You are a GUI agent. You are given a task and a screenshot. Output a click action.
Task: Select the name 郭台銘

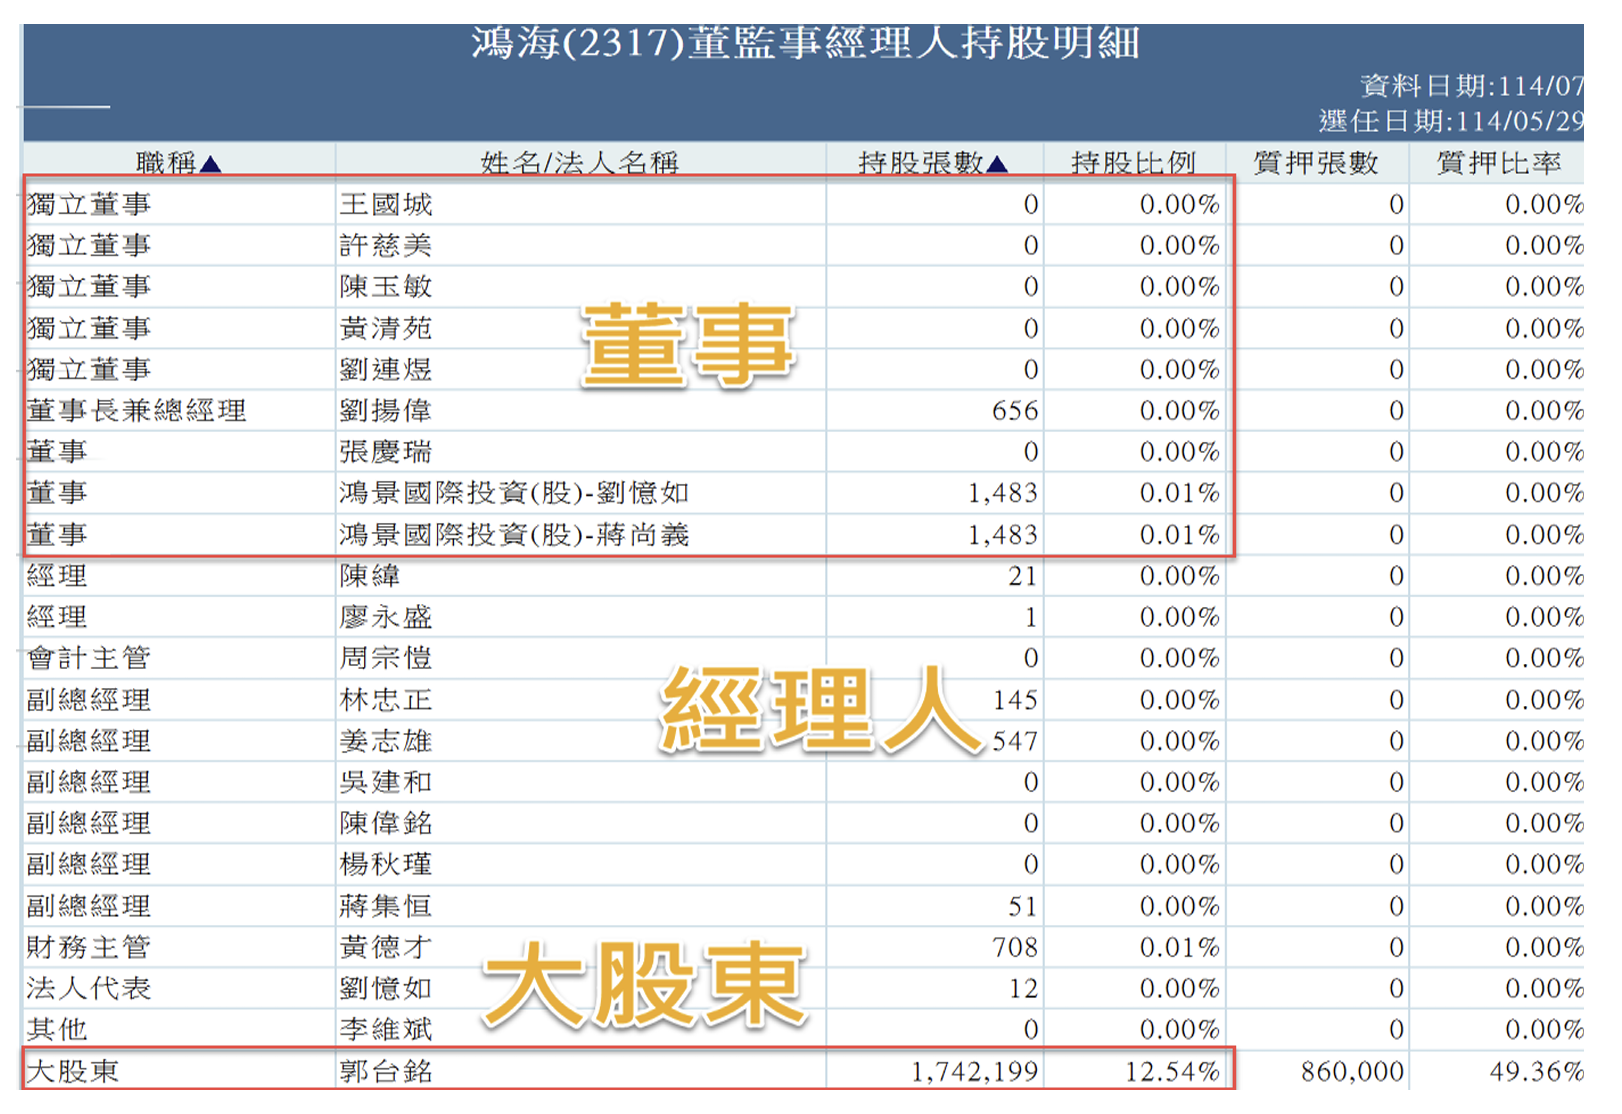[385, 1071]
